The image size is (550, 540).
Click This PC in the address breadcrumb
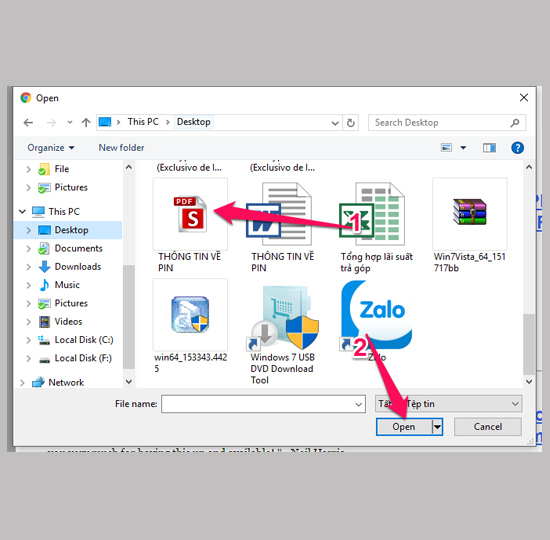click(143, 122)
